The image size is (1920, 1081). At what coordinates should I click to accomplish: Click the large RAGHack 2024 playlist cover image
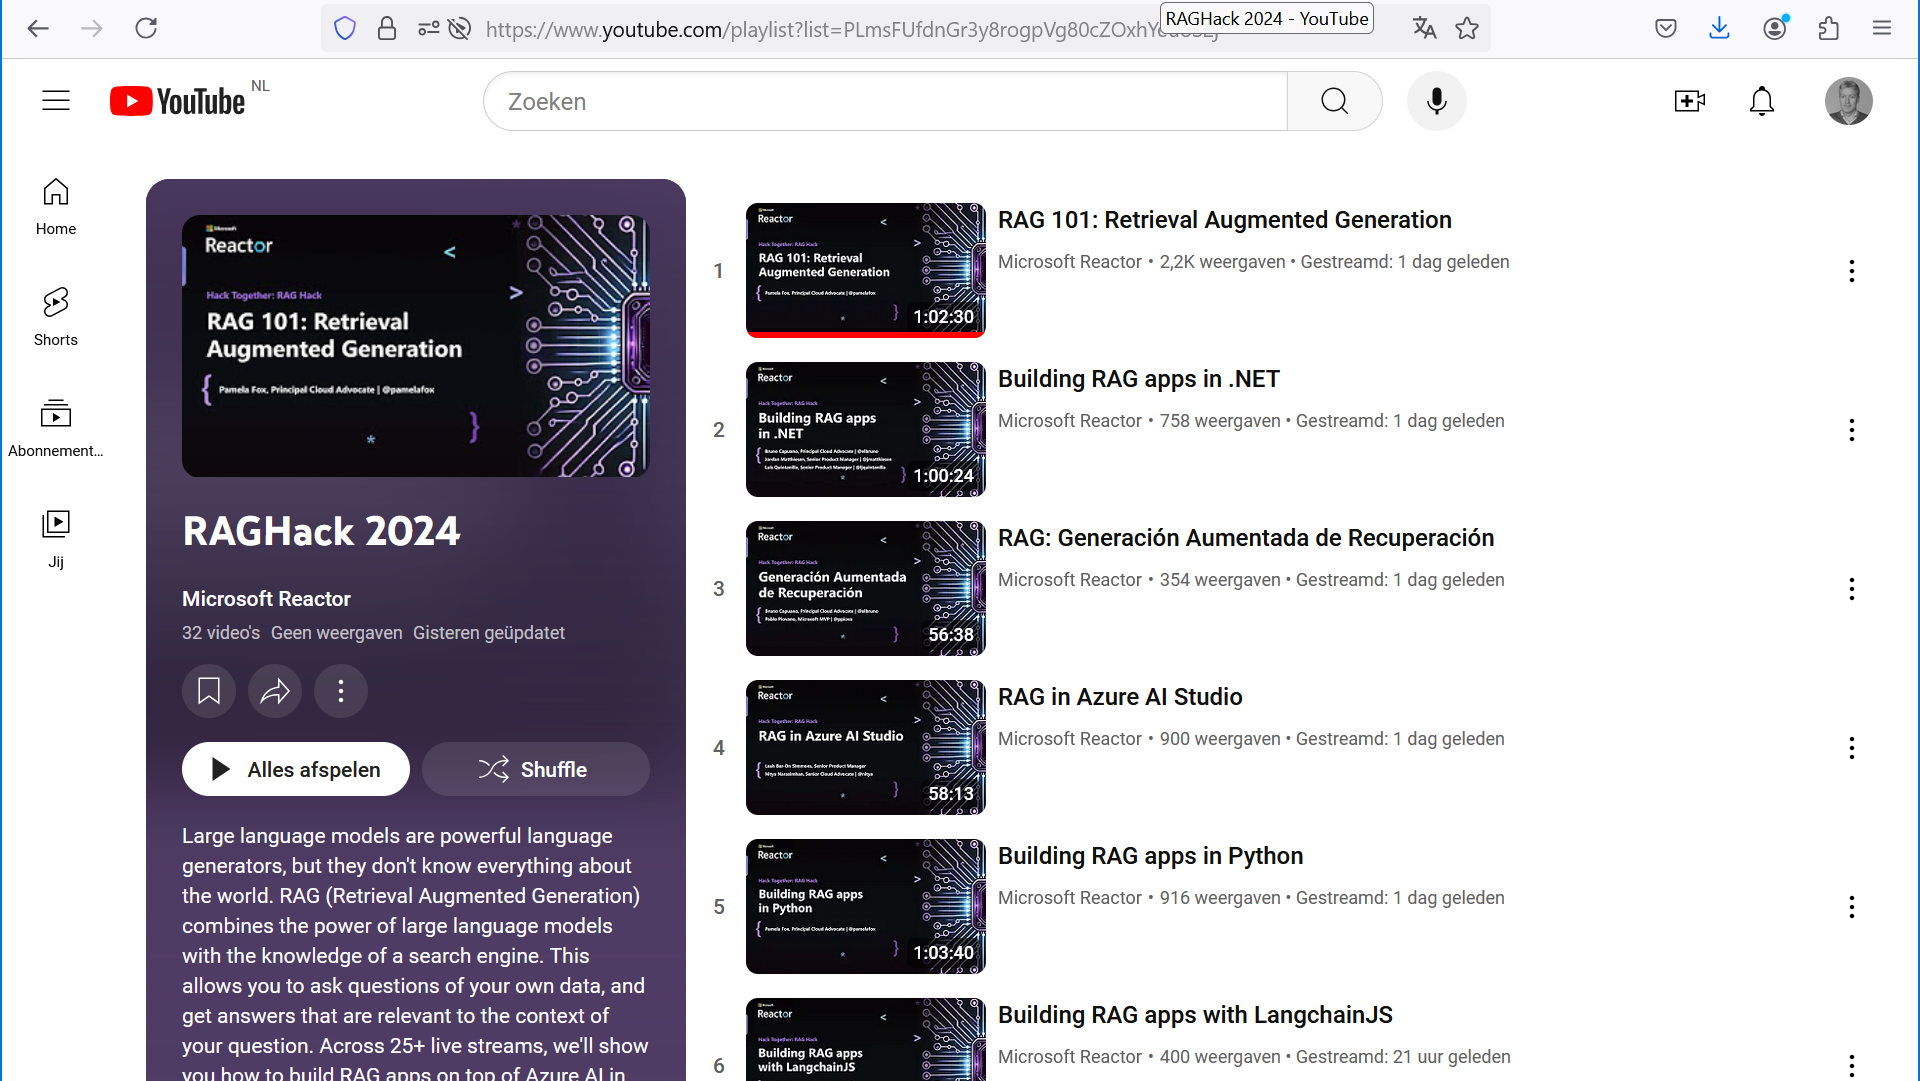click(x=416, y=346)
